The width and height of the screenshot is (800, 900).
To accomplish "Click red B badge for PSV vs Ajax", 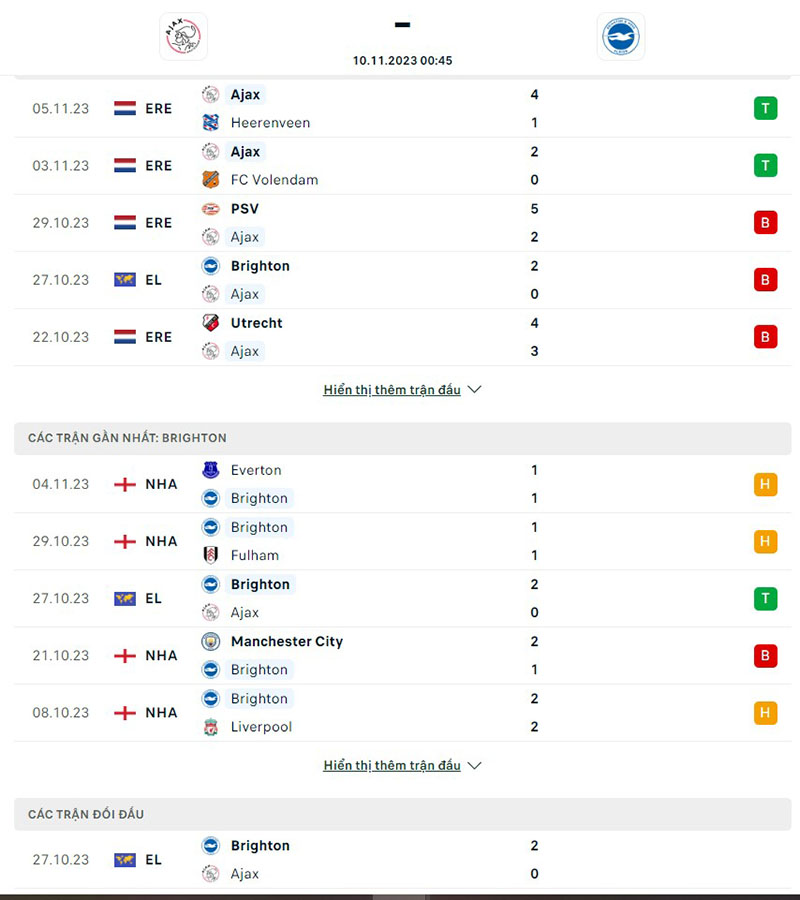I will point(765,223).
